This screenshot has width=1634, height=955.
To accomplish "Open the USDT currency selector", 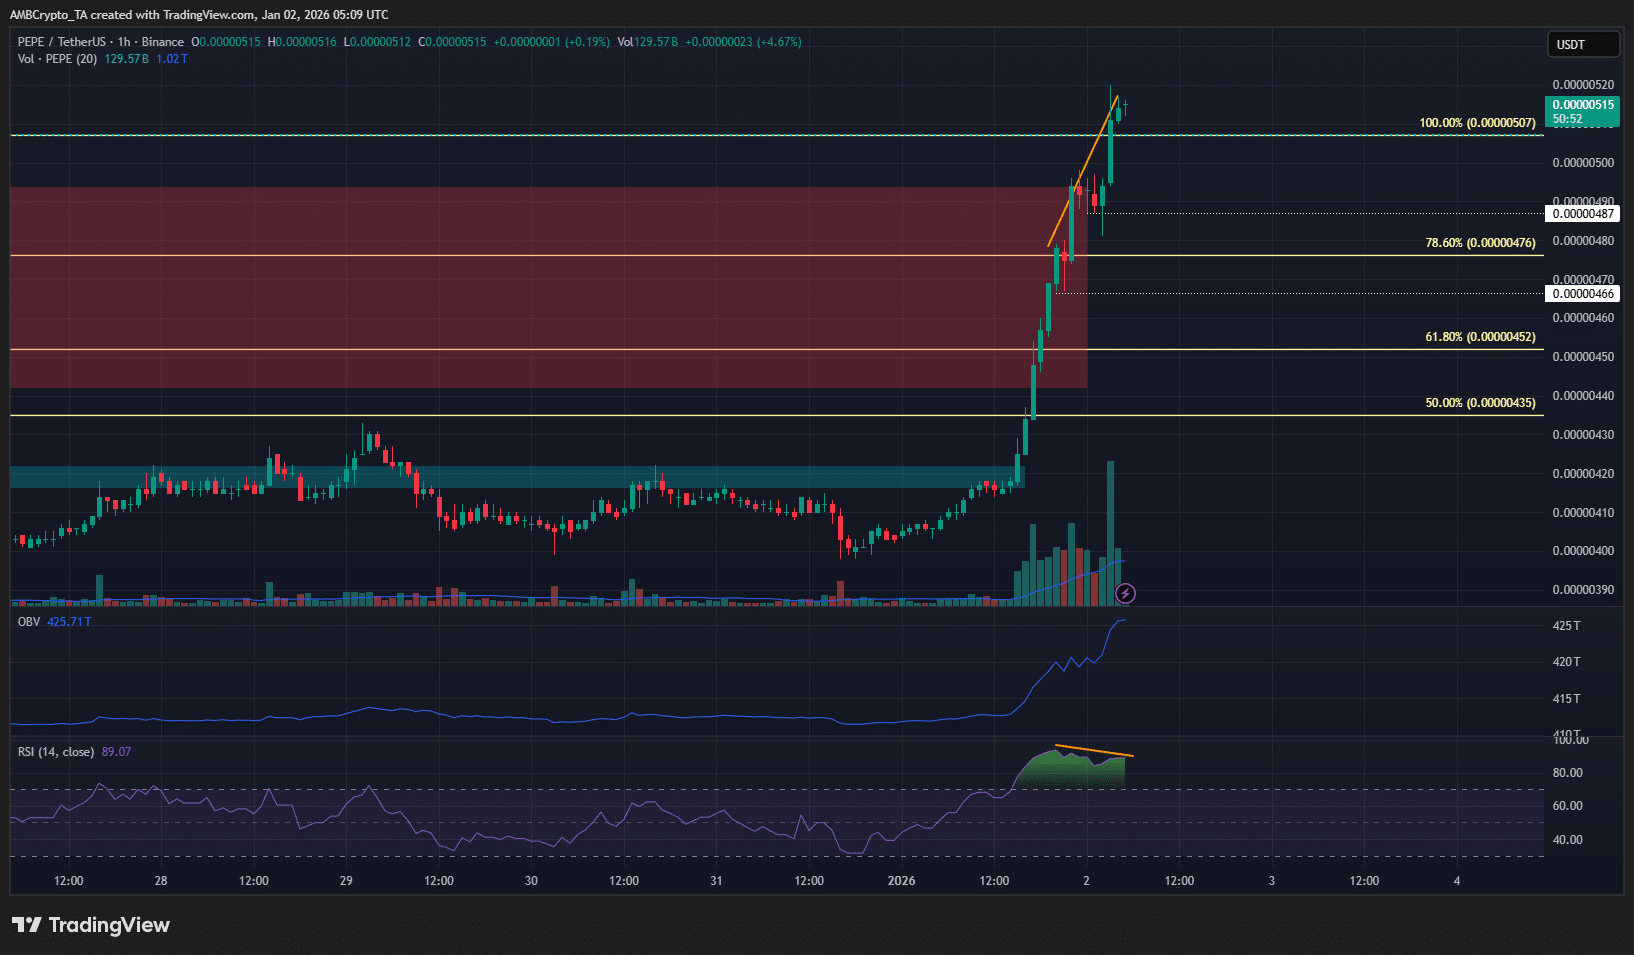I will (1582, 45).
